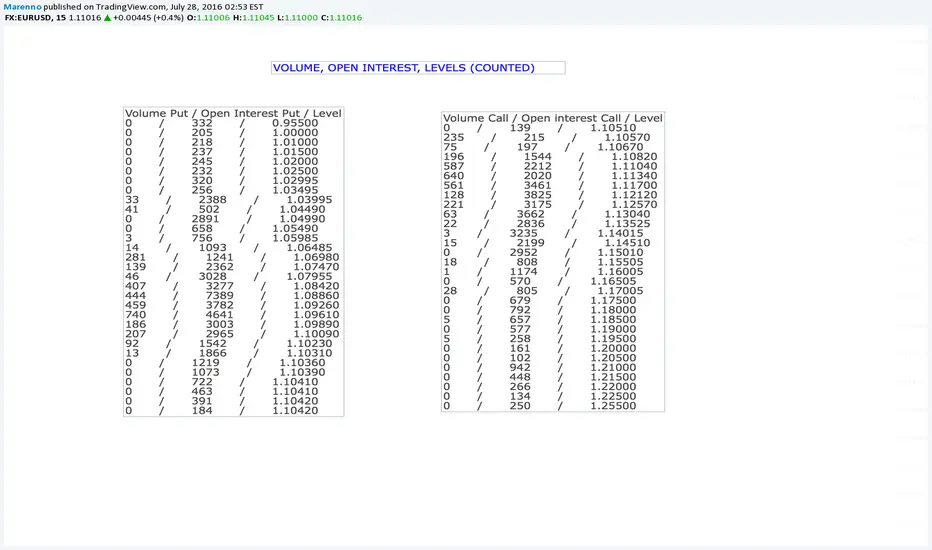932x550 pixels.
Task: Click the high price value H:1.11045
Action: (x=253, y=18)
